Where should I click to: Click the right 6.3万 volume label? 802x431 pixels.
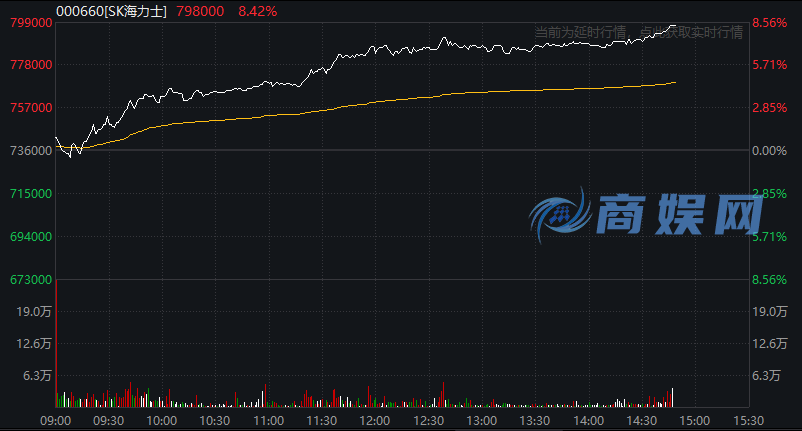point(767,376)
